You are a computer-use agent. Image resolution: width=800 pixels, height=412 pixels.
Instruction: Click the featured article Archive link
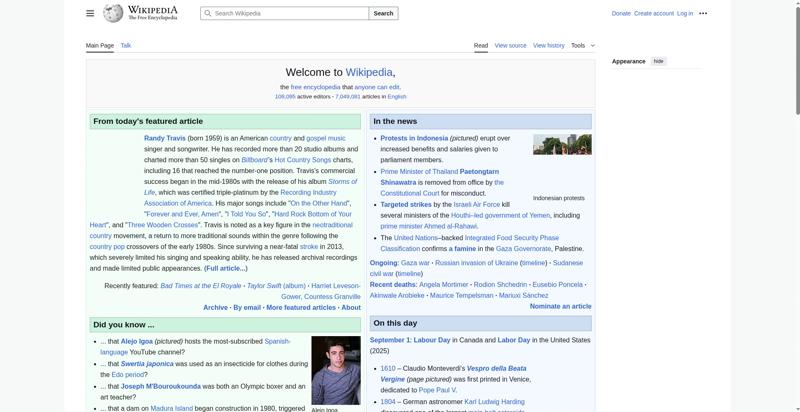click(x=215, y=307)
